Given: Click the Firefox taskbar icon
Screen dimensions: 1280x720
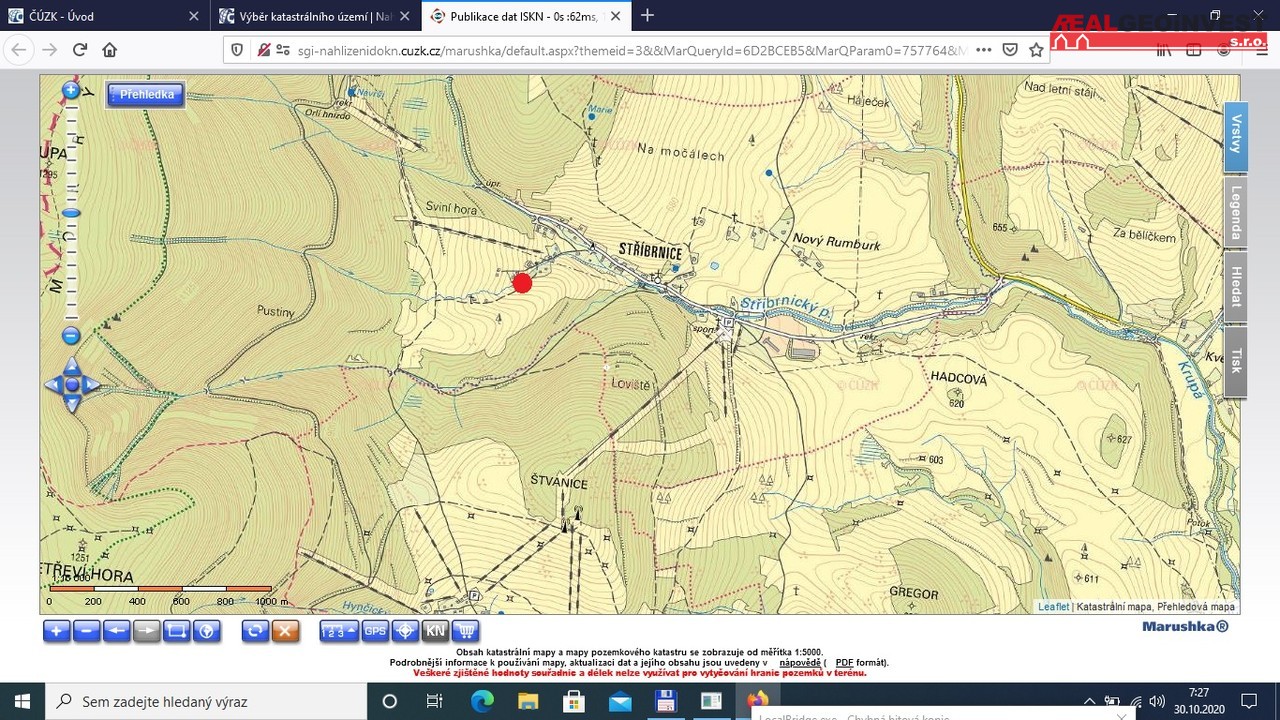Looking at the screenshot, I should [757, 701].
